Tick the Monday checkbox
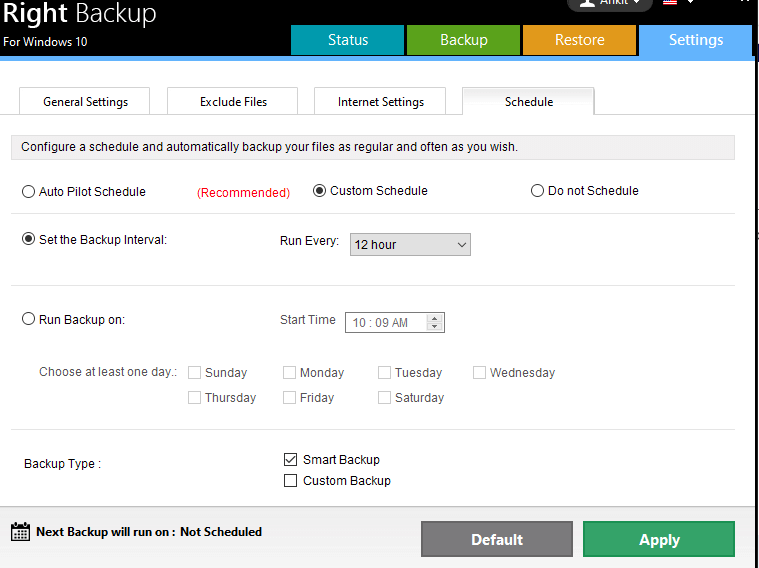This screenshot has height=568, width=759. (289, 373)
